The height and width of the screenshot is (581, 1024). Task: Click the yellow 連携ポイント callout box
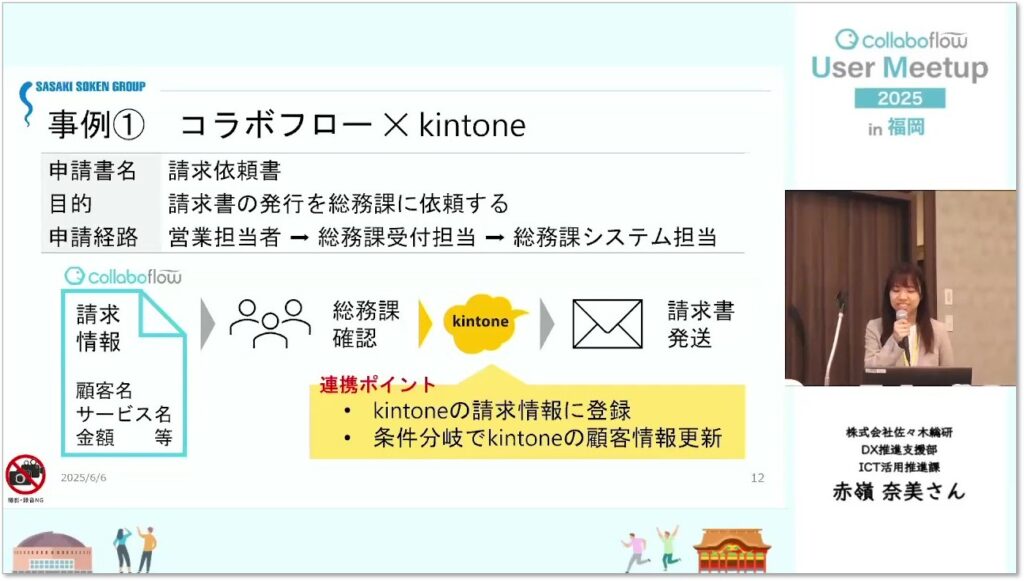coord(527,416)
